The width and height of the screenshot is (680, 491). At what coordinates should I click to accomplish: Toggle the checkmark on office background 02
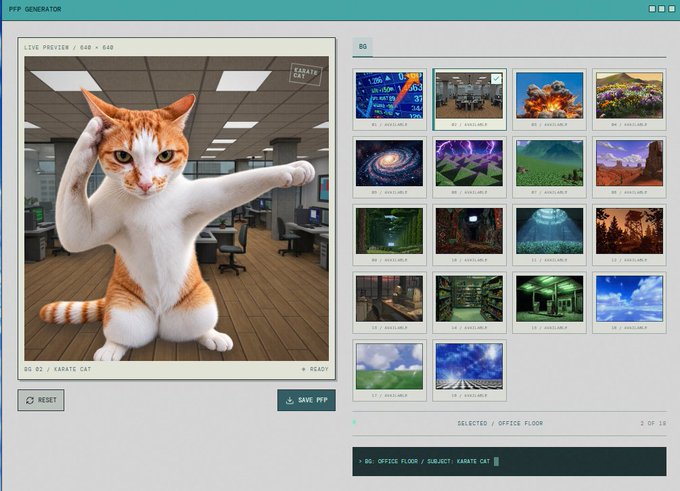496,79
